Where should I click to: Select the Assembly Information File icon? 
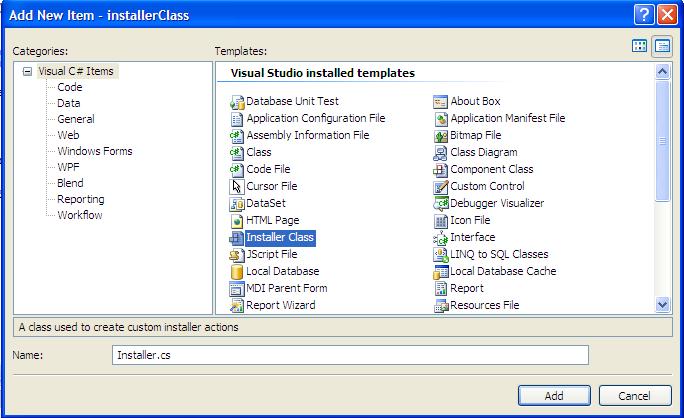pyautogui.click(x=237, y=136)
